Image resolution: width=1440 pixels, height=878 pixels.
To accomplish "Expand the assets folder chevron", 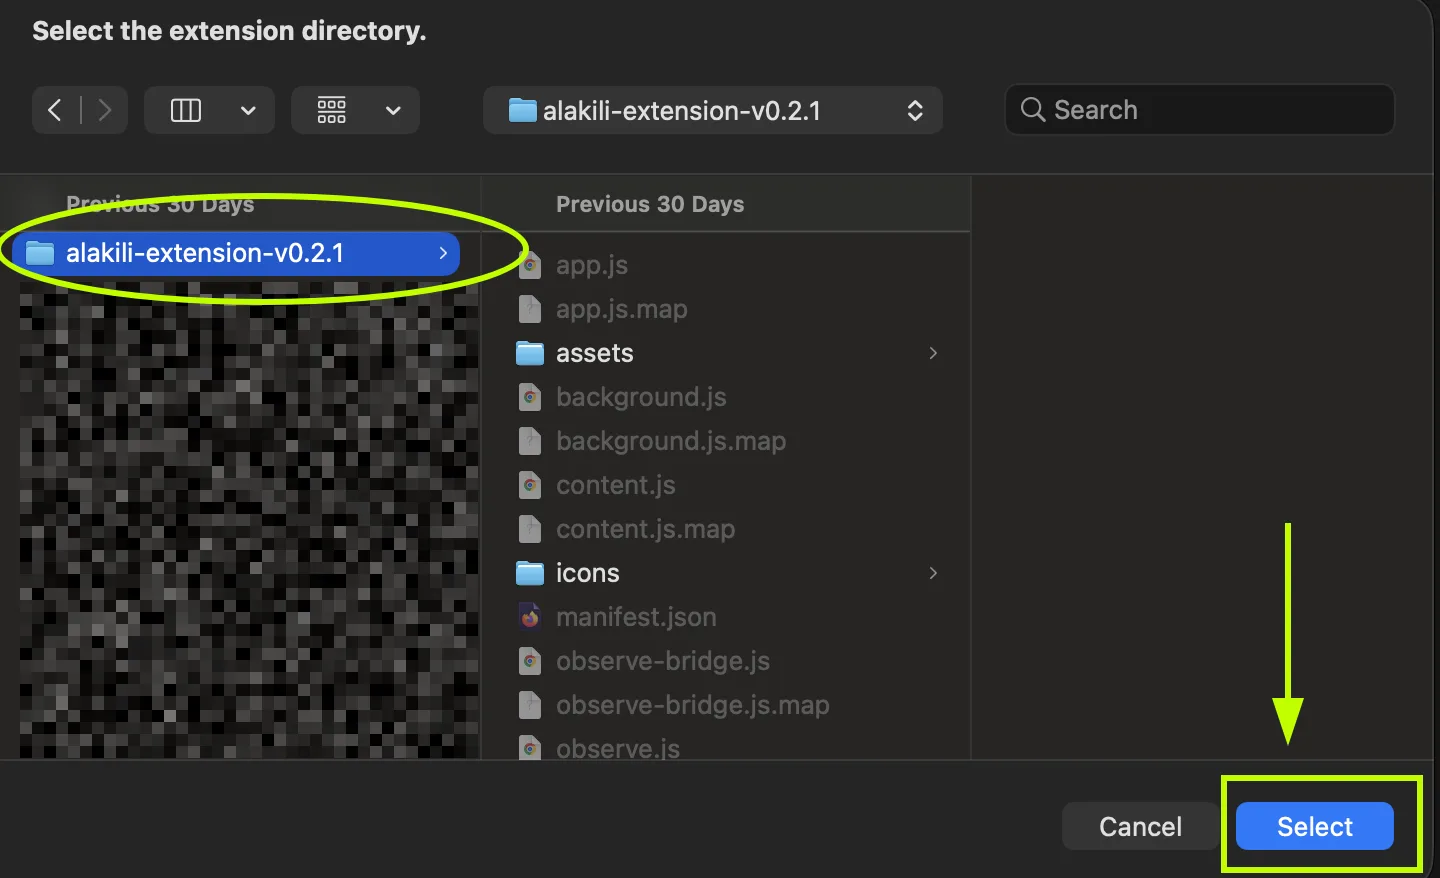I will coord(933,353).
